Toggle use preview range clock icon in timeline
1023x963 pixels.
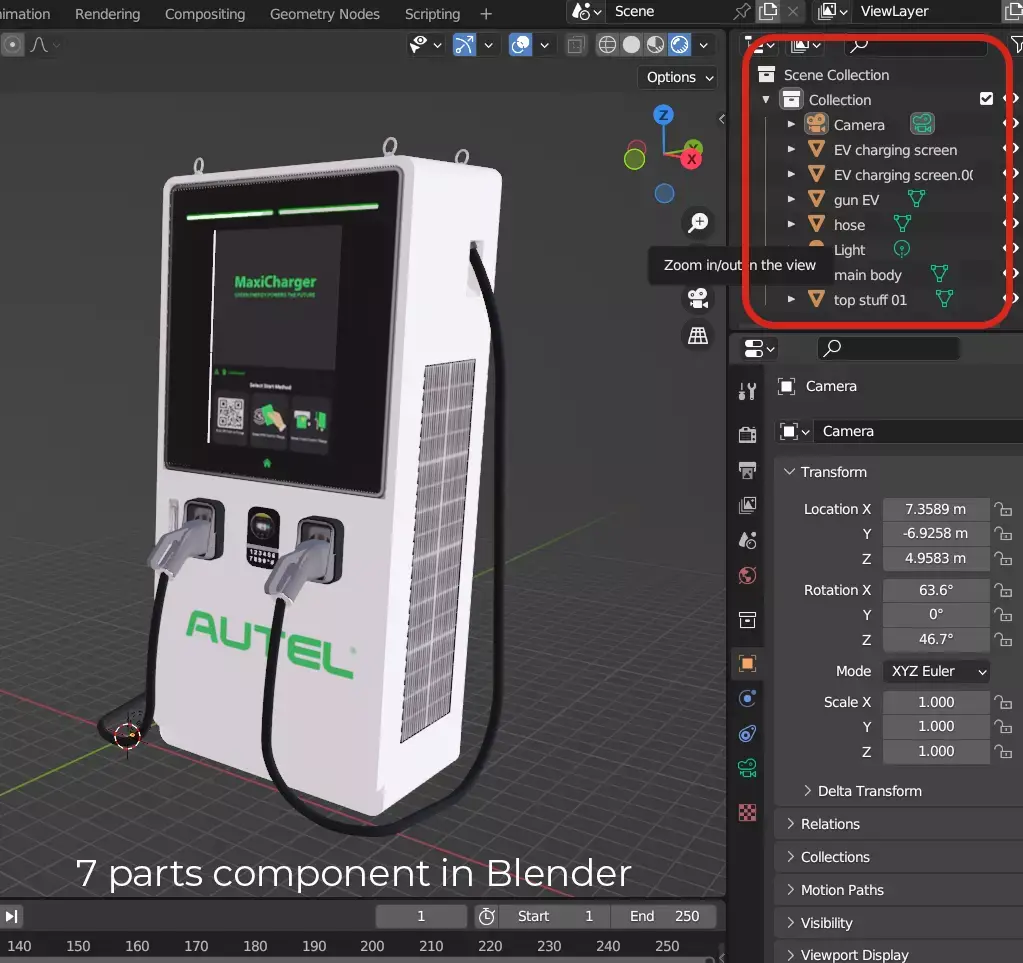pyautogui.click(x=487, y=916)
